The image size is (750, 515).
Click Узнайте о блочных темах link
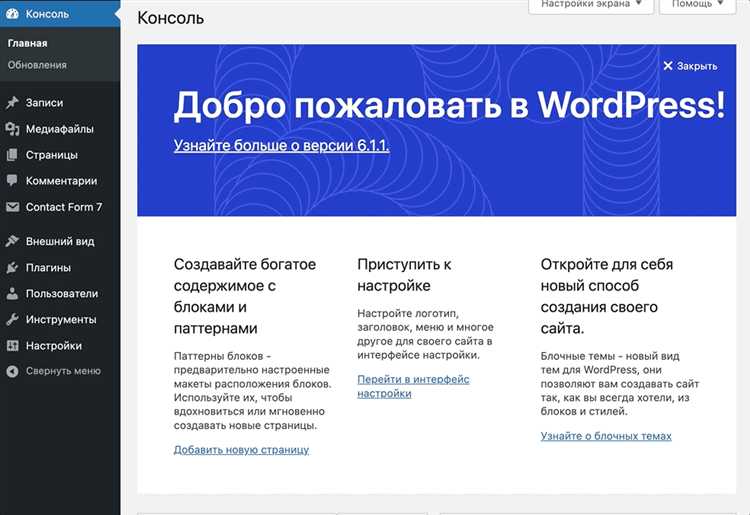[606, 436]
